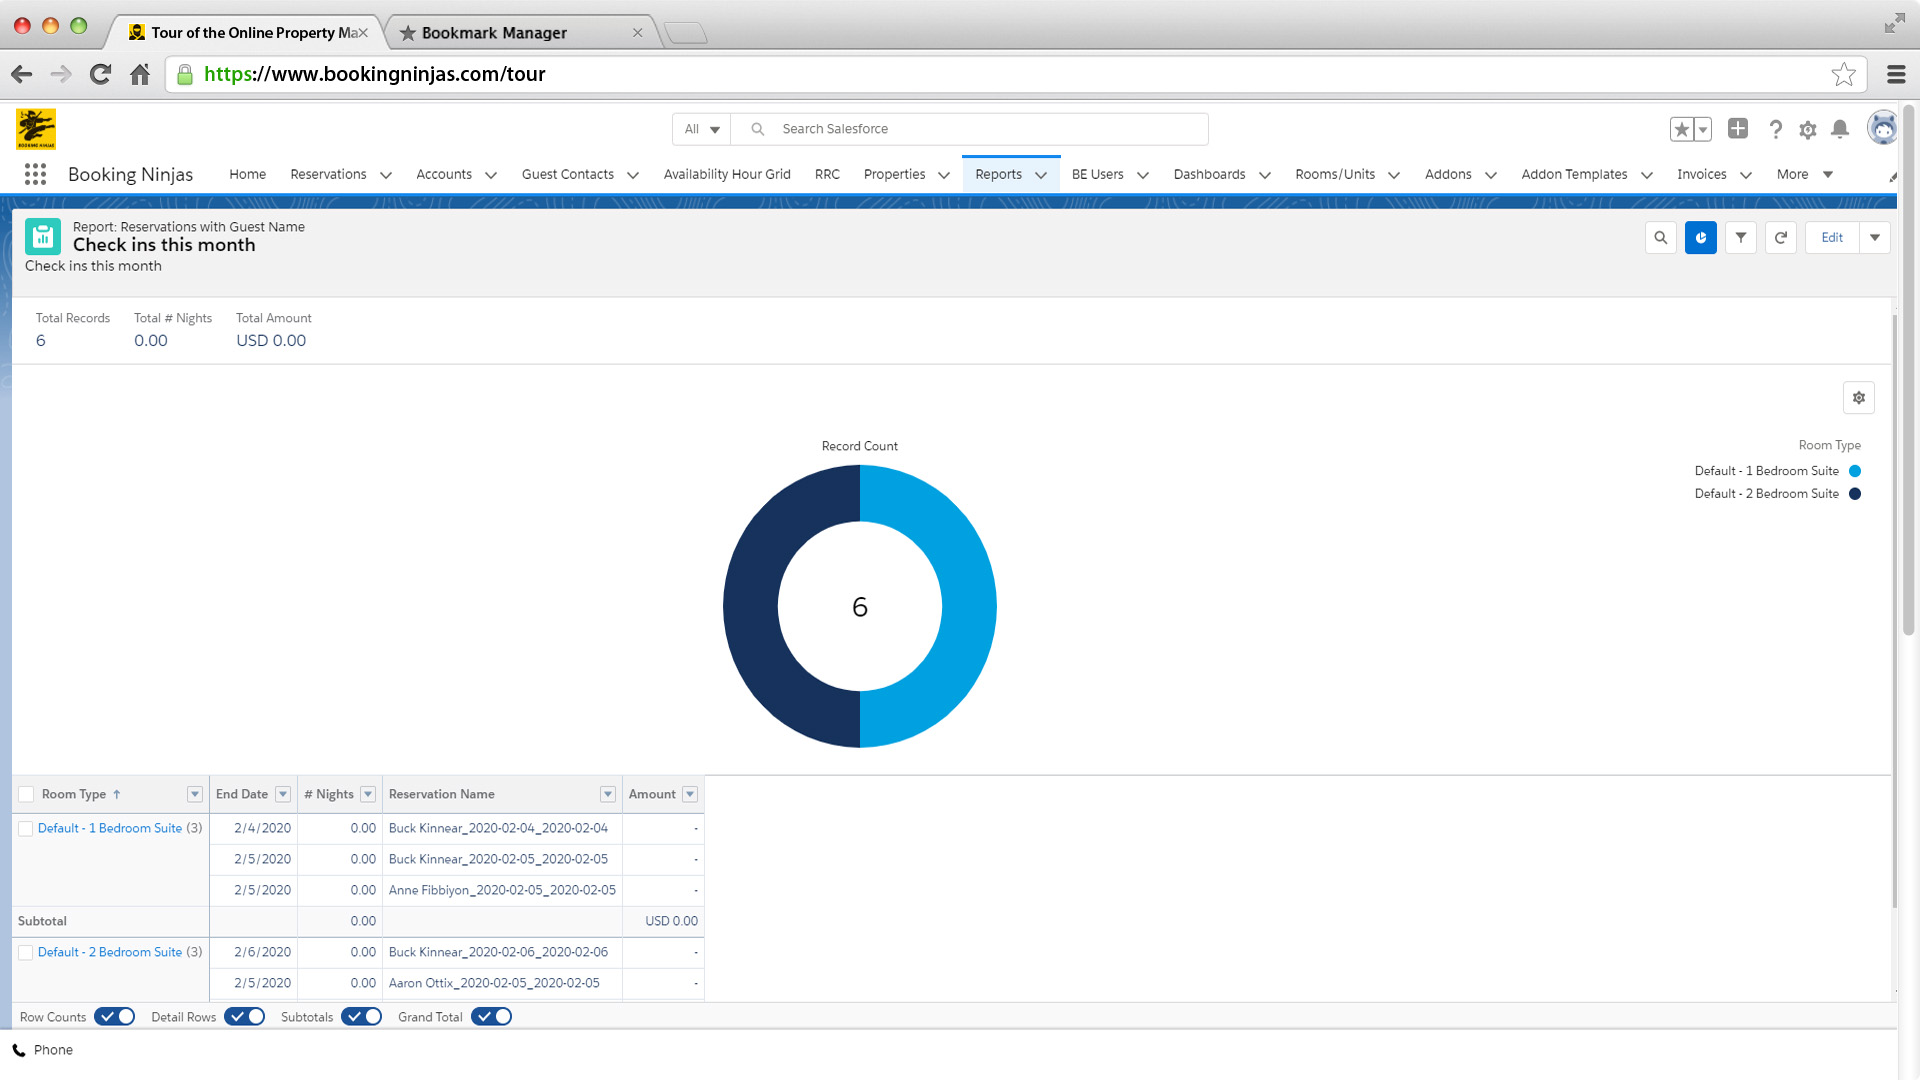Open Salesforce Setup gear icon
Screen dimensions: 1920x1080
tap(1807, 130)
